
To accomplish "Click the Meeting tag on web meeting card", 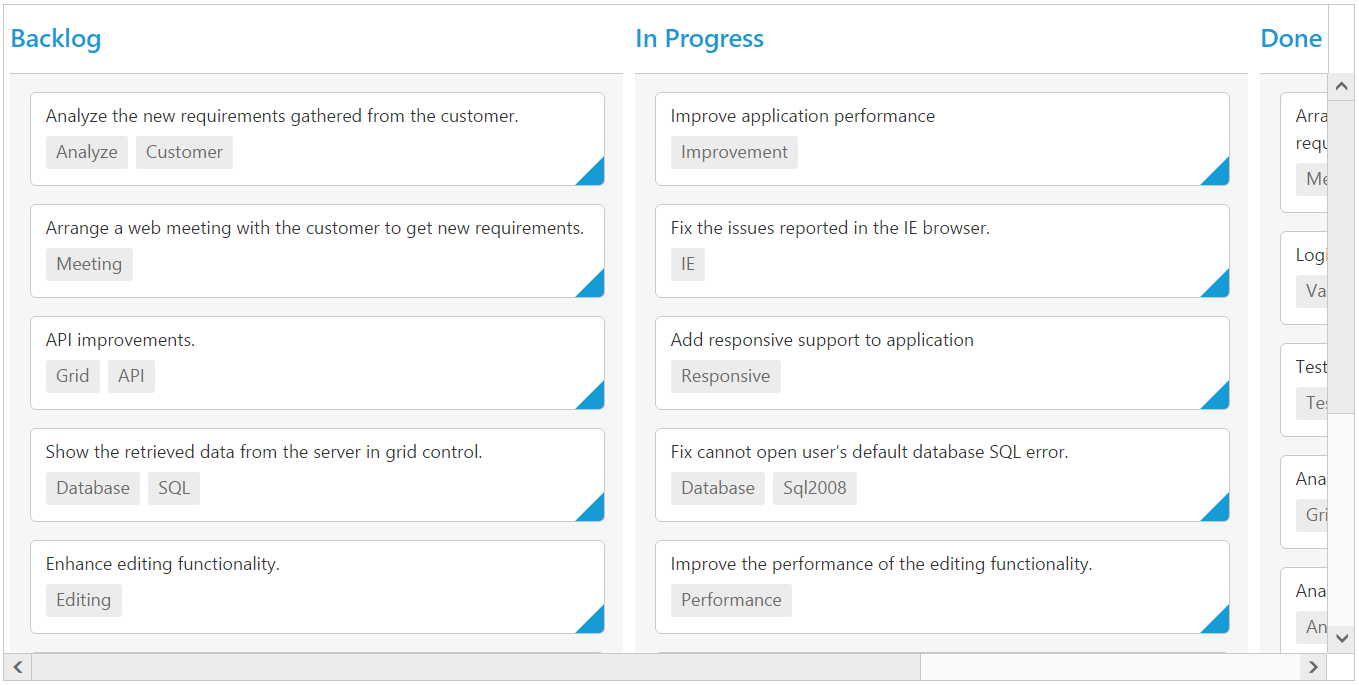I will click(89, 264).
